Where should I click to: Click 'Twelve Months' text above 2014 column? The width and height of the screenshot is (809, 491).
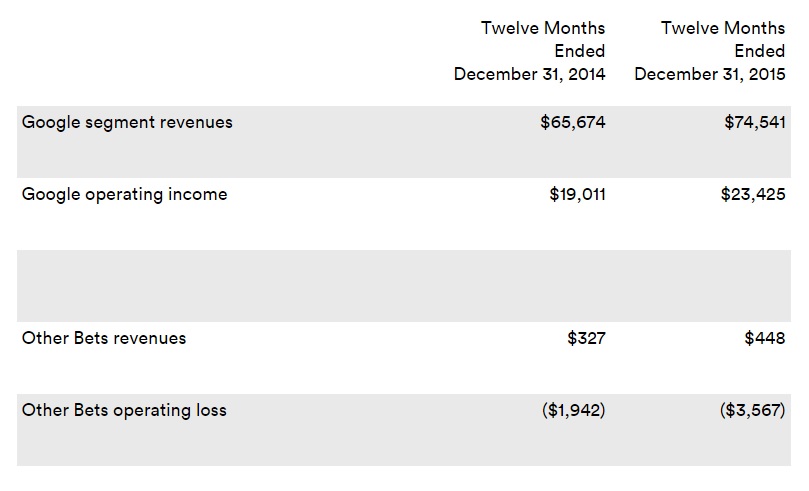click(x=543, y=28)
